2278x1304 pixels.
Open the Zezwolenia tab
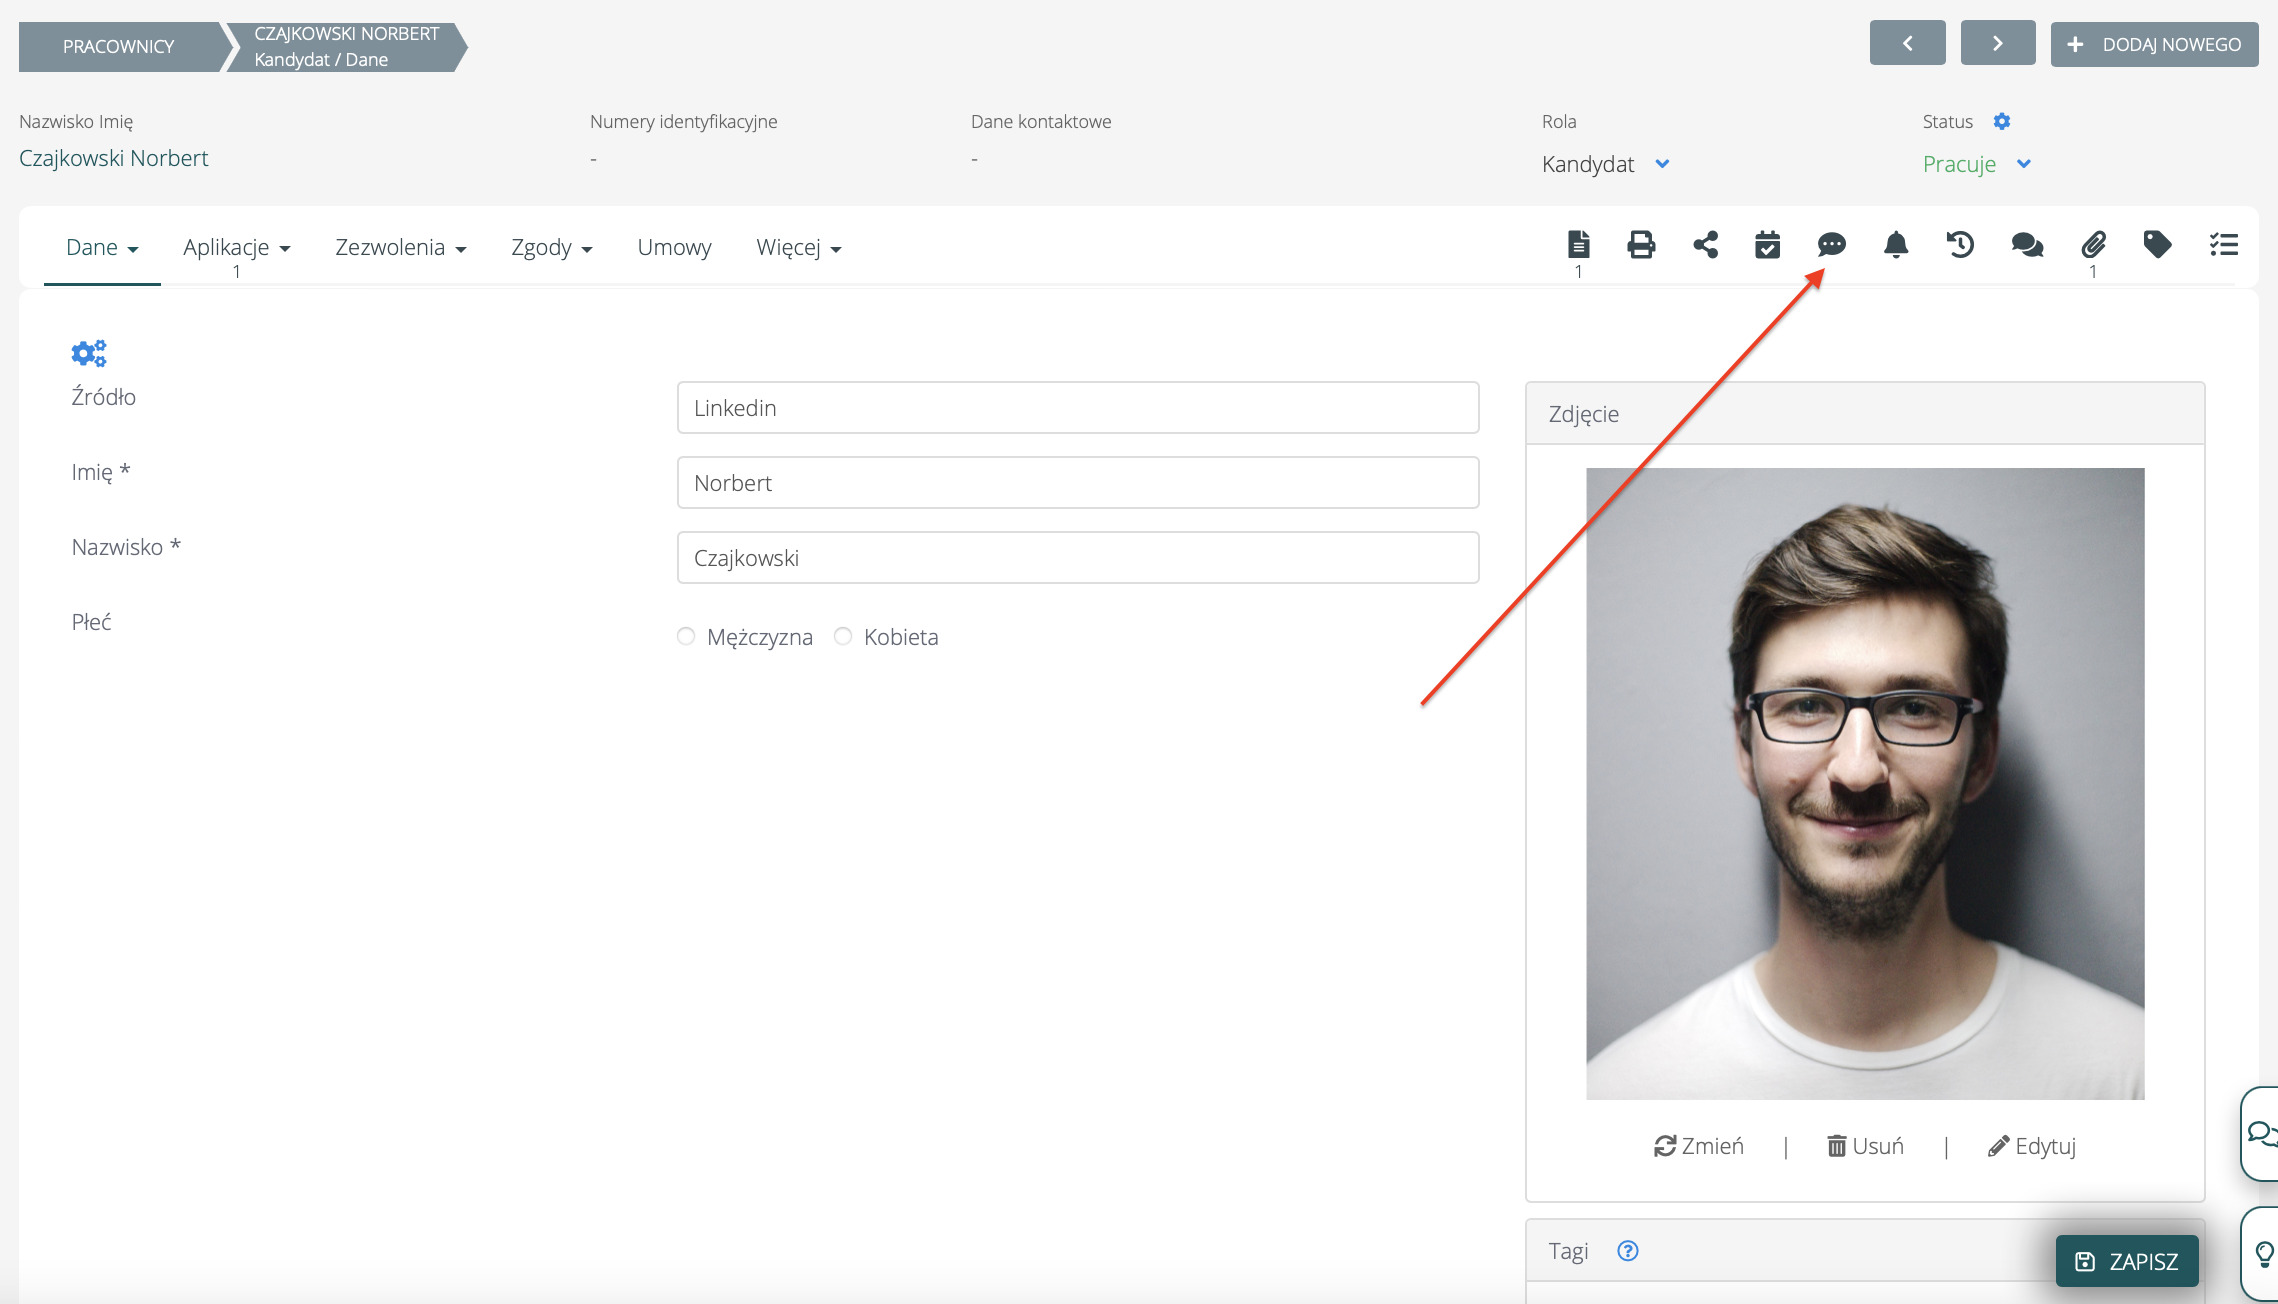(400, 248)
